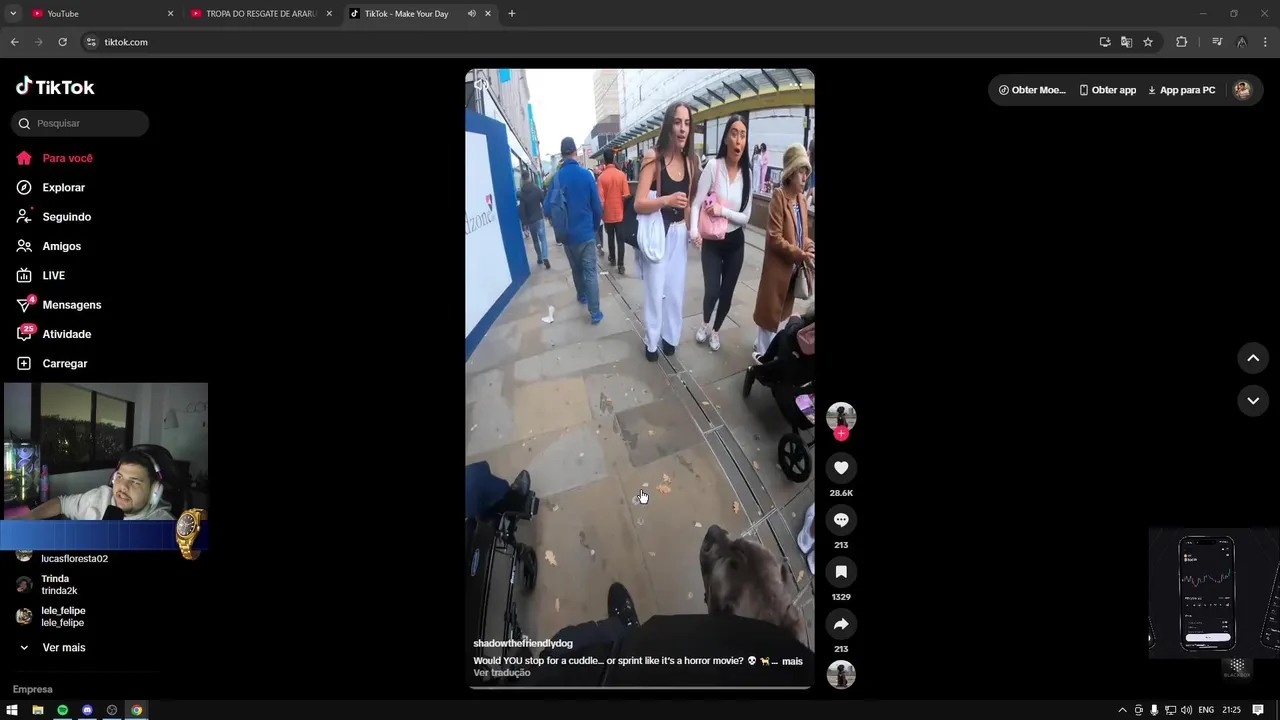This screenshot has width=1280, height=720.
Task: Expand caption with mais link
Action: (792, 662)
